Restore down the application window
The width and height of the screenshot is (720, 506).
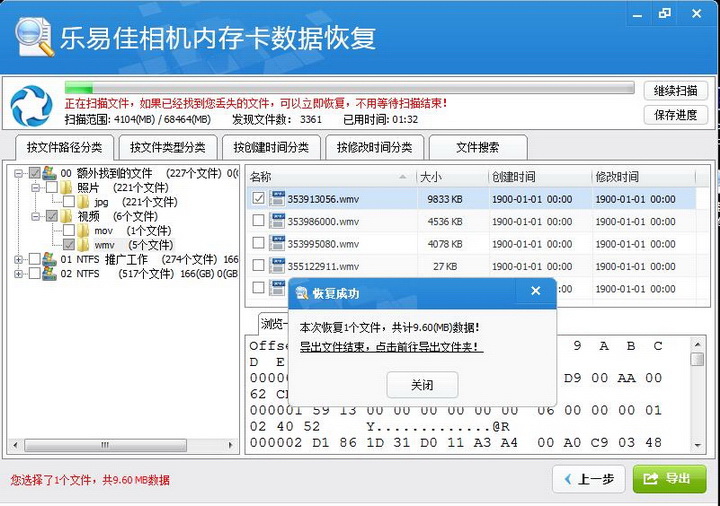click(664, 14)
